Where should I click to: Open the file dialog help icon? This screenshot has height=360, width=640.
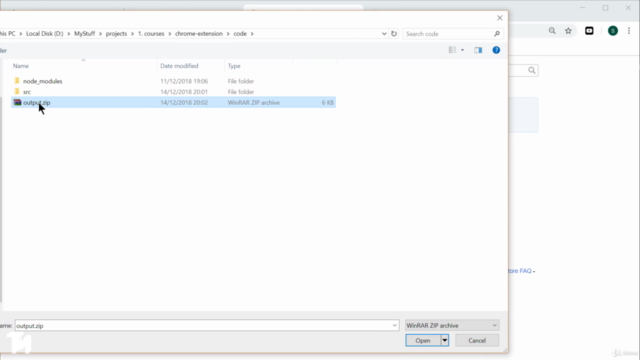coord(496,50)
